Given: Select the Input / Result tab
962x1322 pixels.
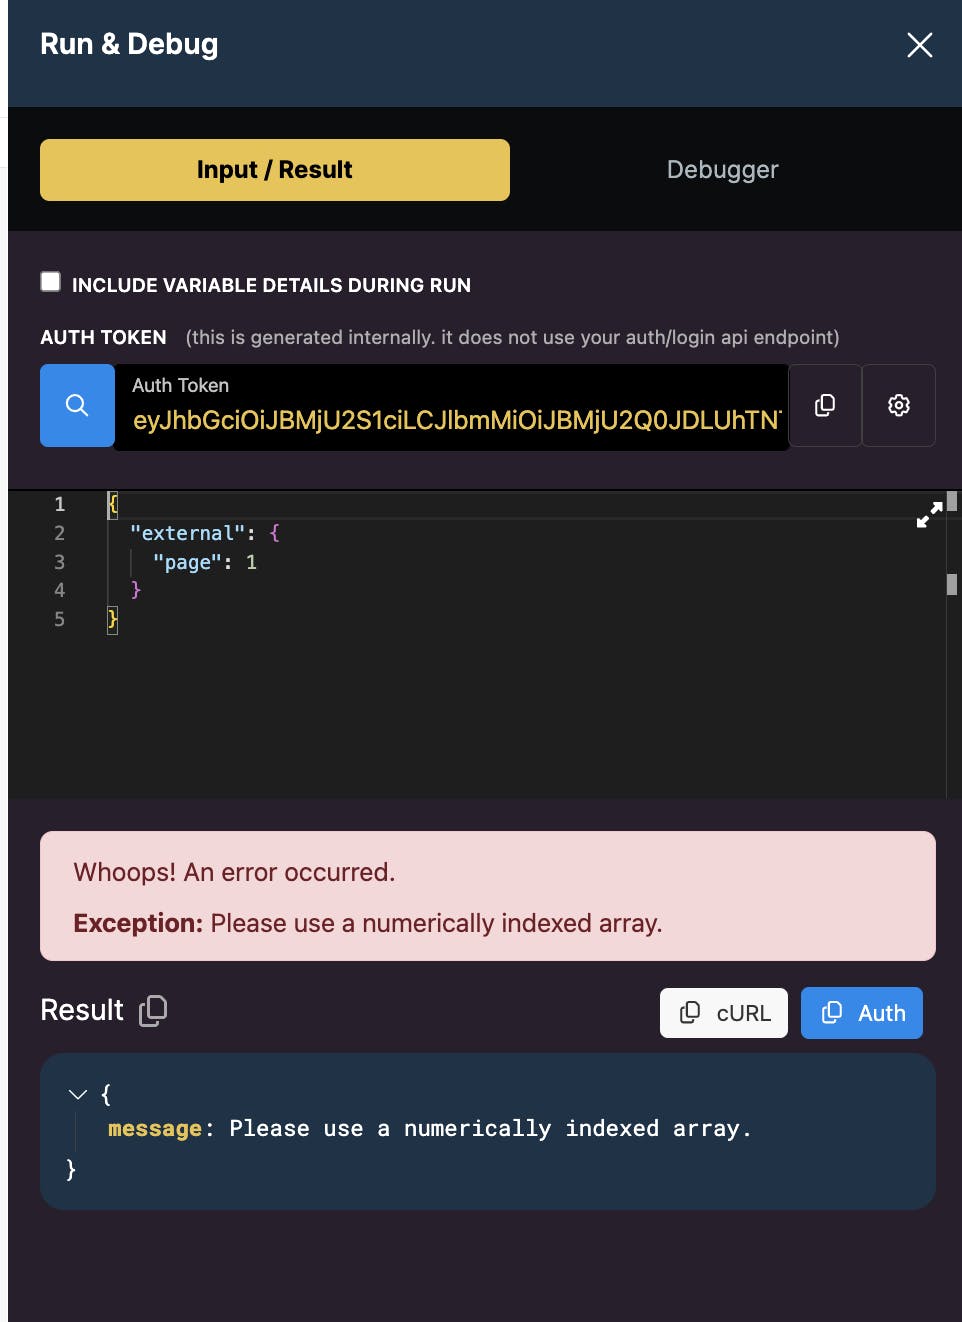Looking at the screenshot, I should pyautogui.click(x=275, y=170).
